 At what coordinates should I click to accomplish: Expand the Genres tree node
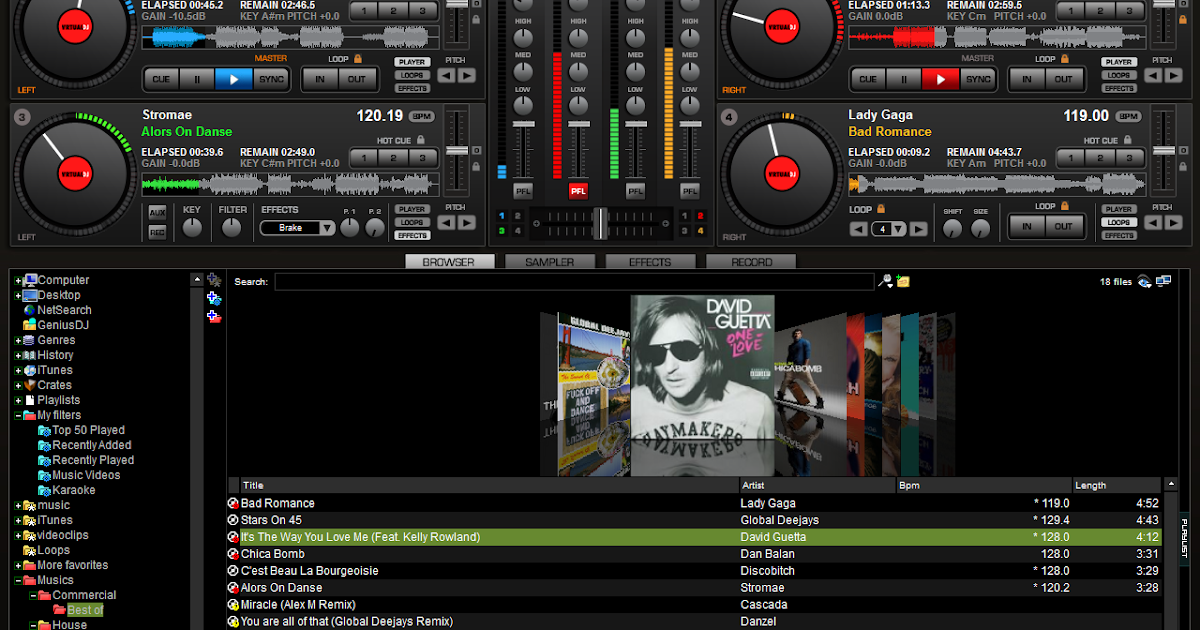point(18,340)
